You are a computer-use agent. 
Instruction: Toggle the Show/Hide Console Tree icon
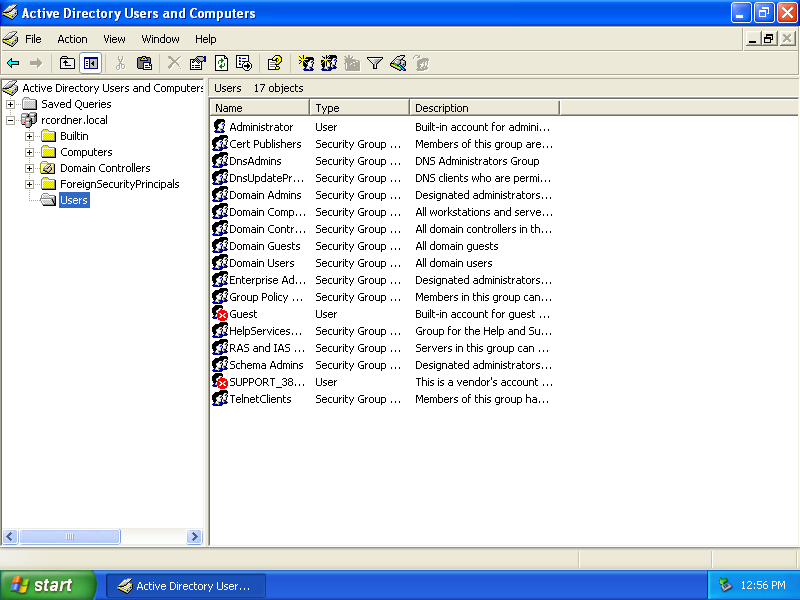point(91,63)
